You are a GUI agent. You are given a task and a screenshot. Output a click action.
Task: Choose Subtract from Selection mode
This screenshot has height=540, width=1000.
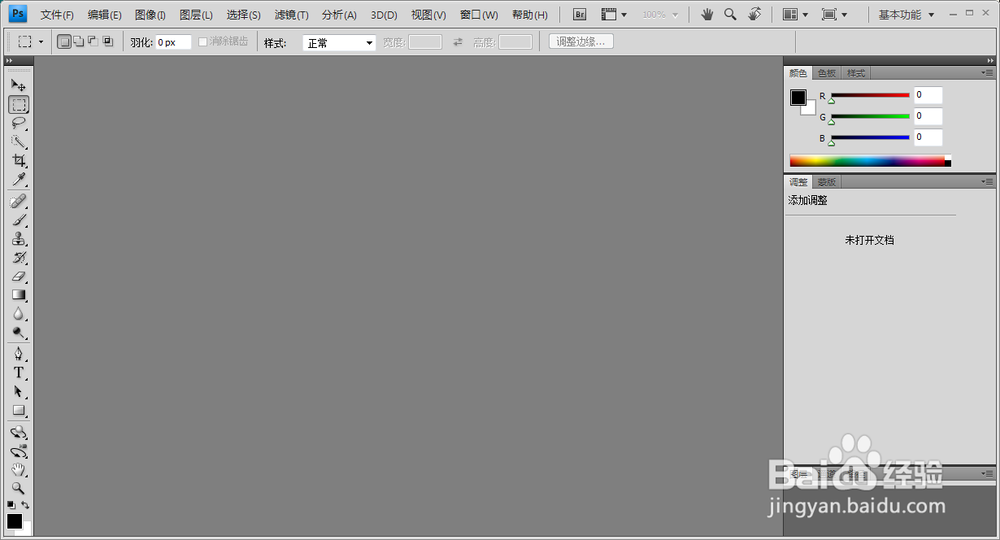(93, 42)
